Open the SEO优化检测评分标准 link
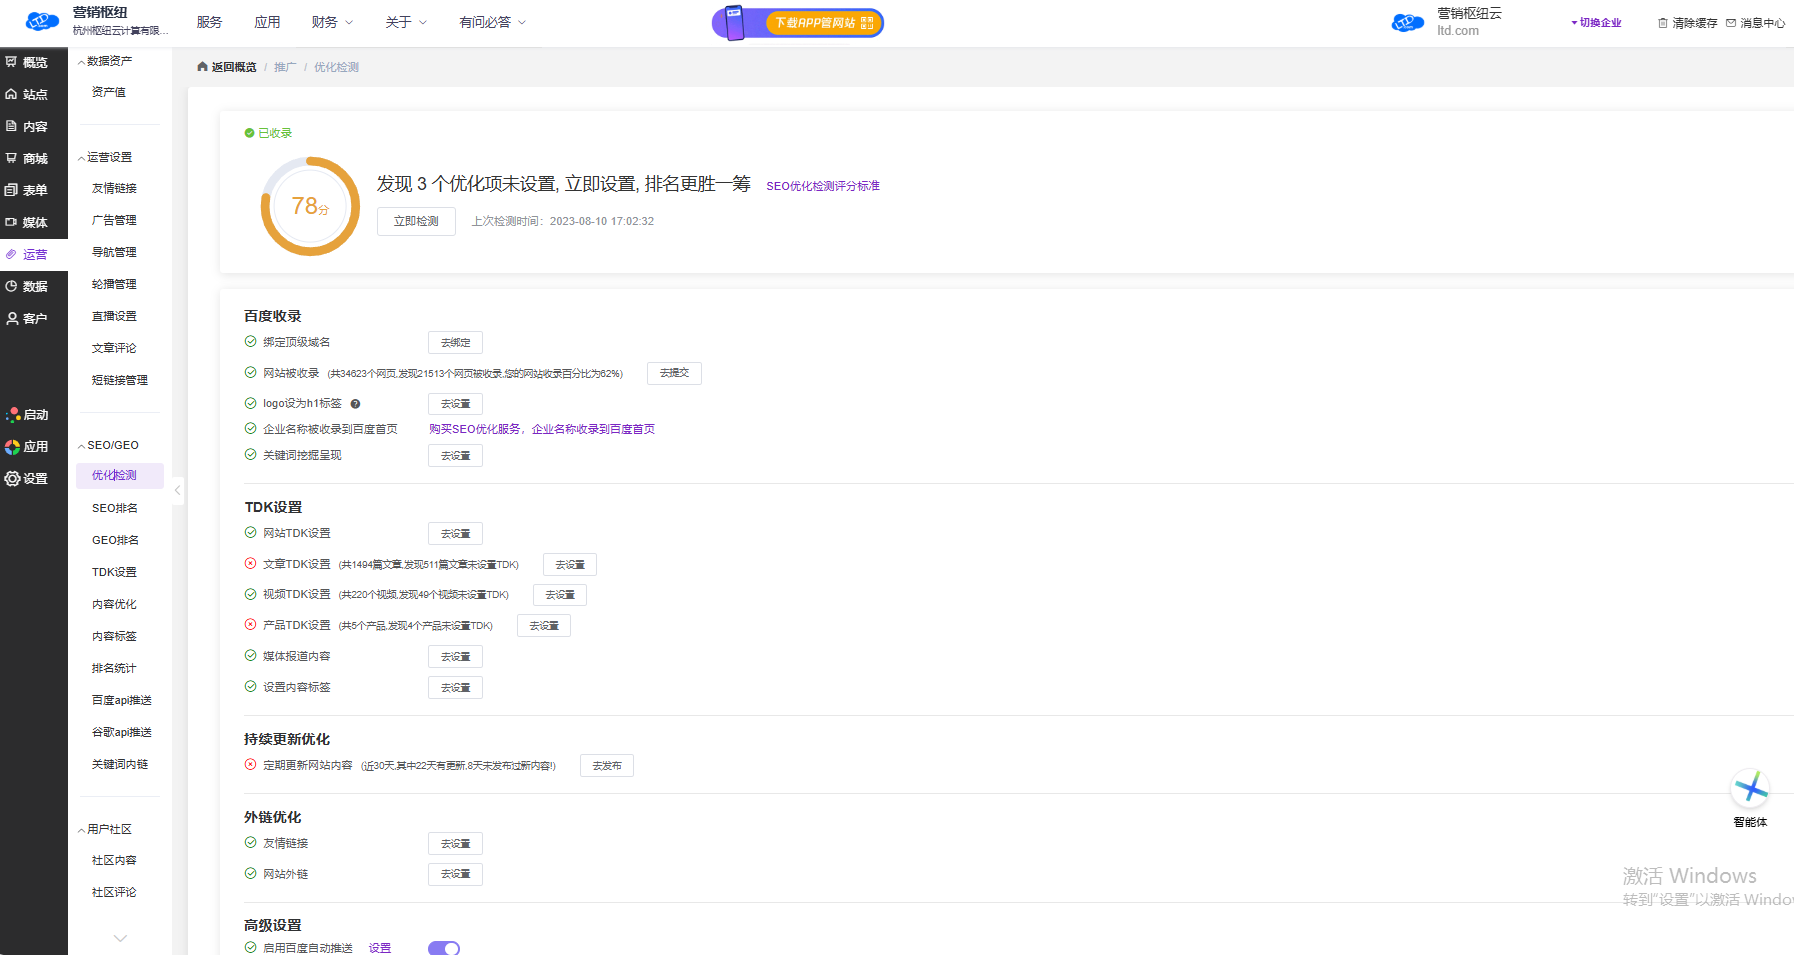 [822, 186]
